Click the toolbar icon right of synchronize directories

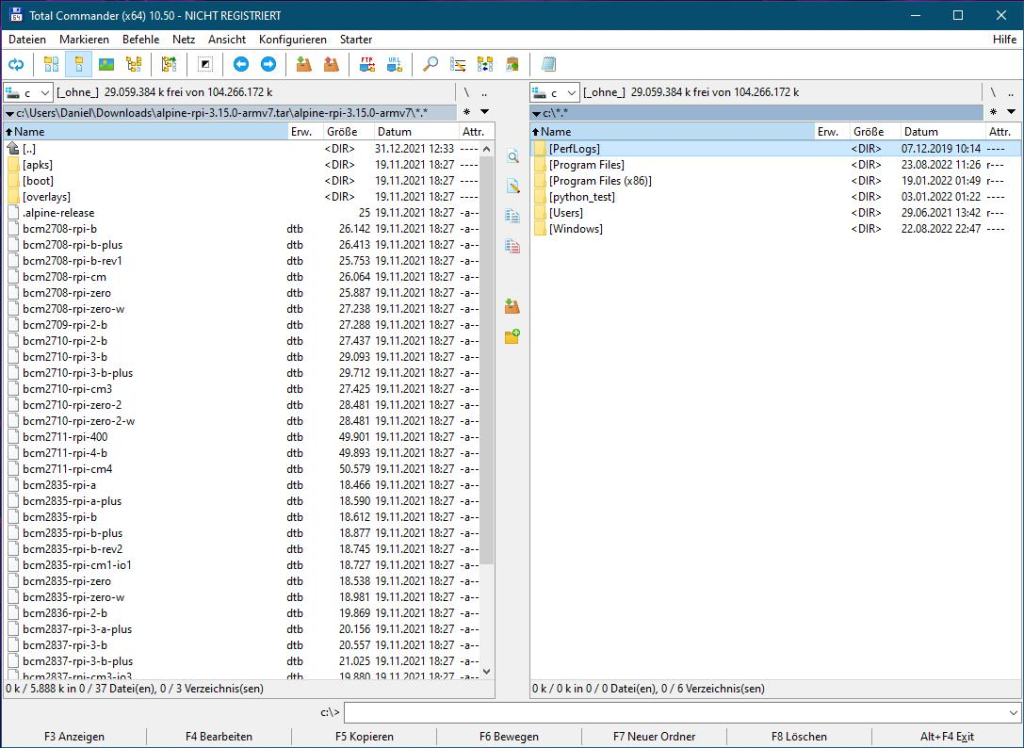click(x=513, y=64)
